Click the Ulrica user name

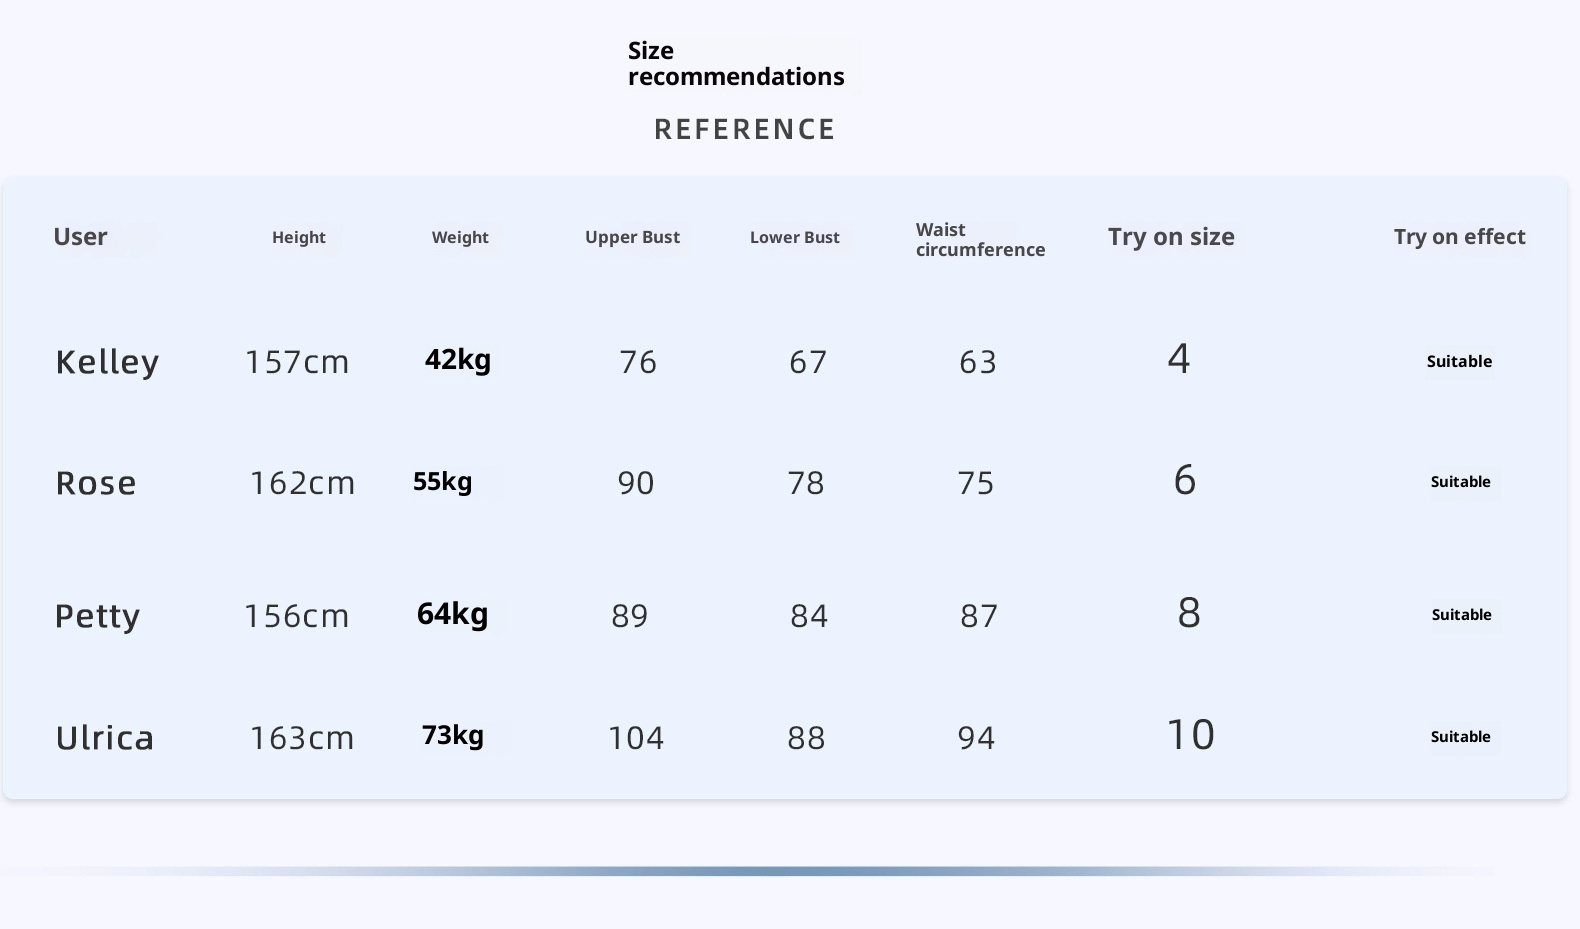click(105, 738)
